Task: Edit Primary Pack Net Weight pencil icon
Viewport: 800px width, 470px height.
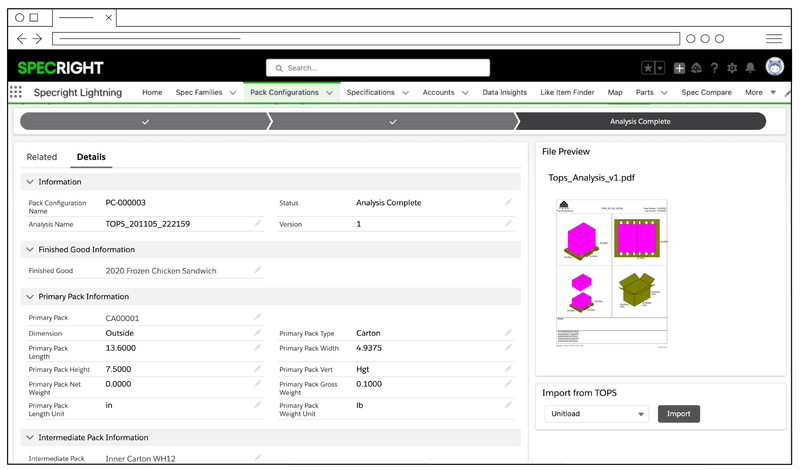Action: [258, 383]
